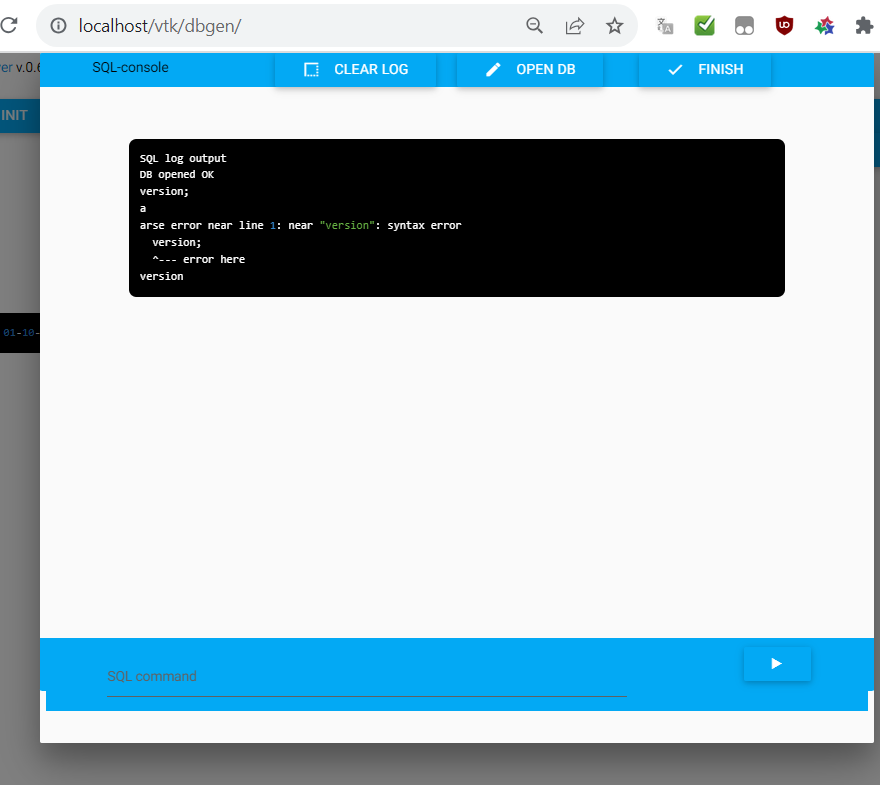Click the 'SQL log output' heading line

183,158
